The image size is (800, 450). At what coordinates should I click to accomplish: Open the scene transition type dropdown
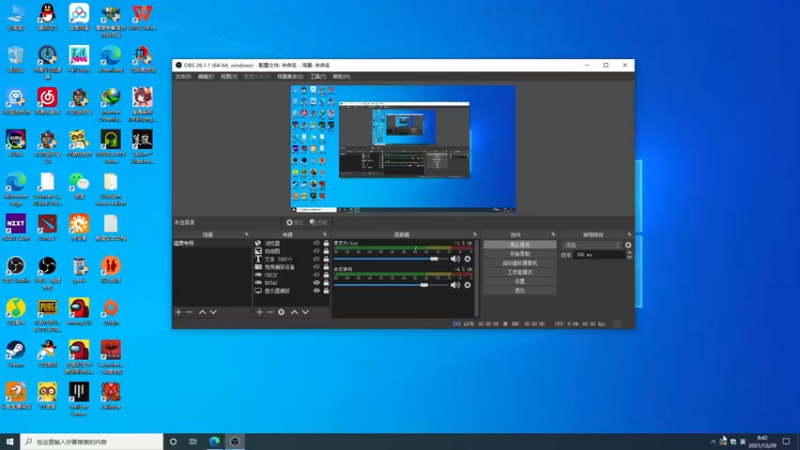click(x=592, y=245)
